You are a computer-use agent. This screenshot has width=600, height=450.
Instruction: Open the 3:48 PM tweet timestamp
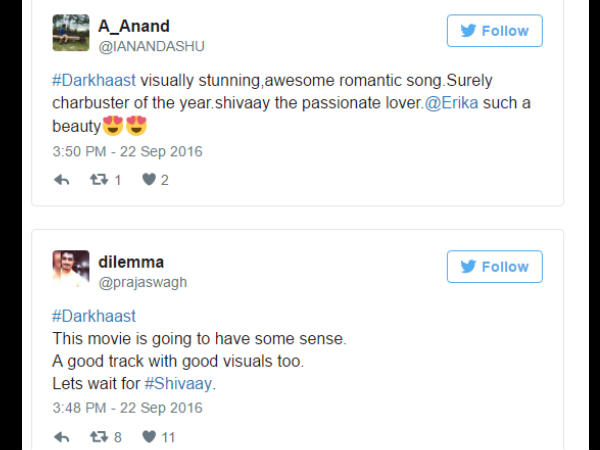click(x=127, y=408)
